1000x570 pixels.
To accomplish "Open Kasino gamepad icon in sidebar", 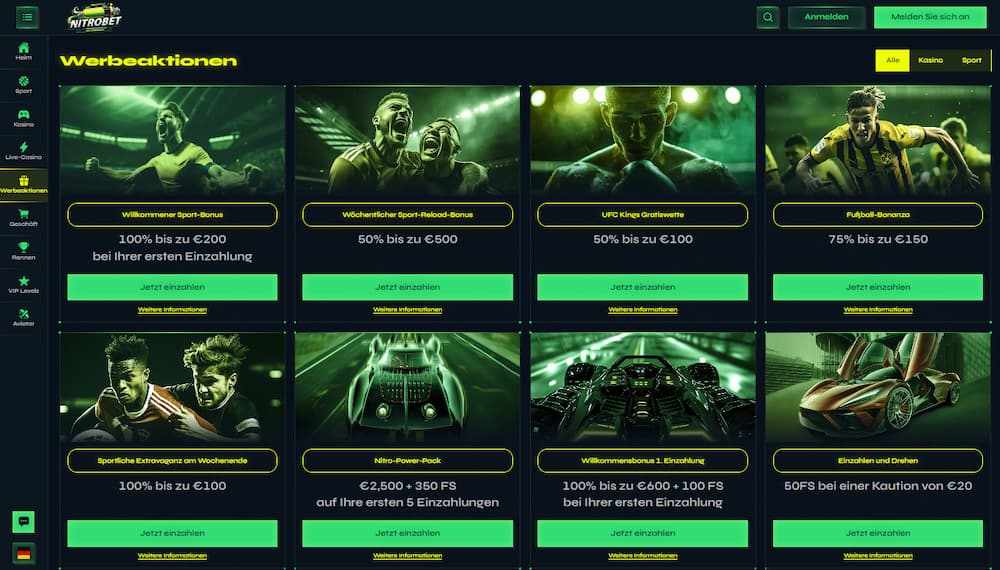I will pos(24,115).
